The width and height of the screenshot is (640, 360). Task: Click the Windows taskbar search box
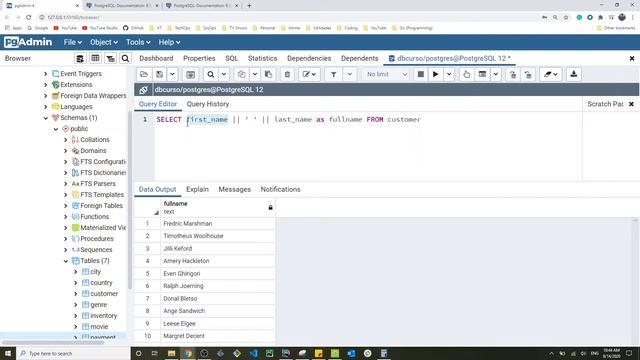(73, 353)
